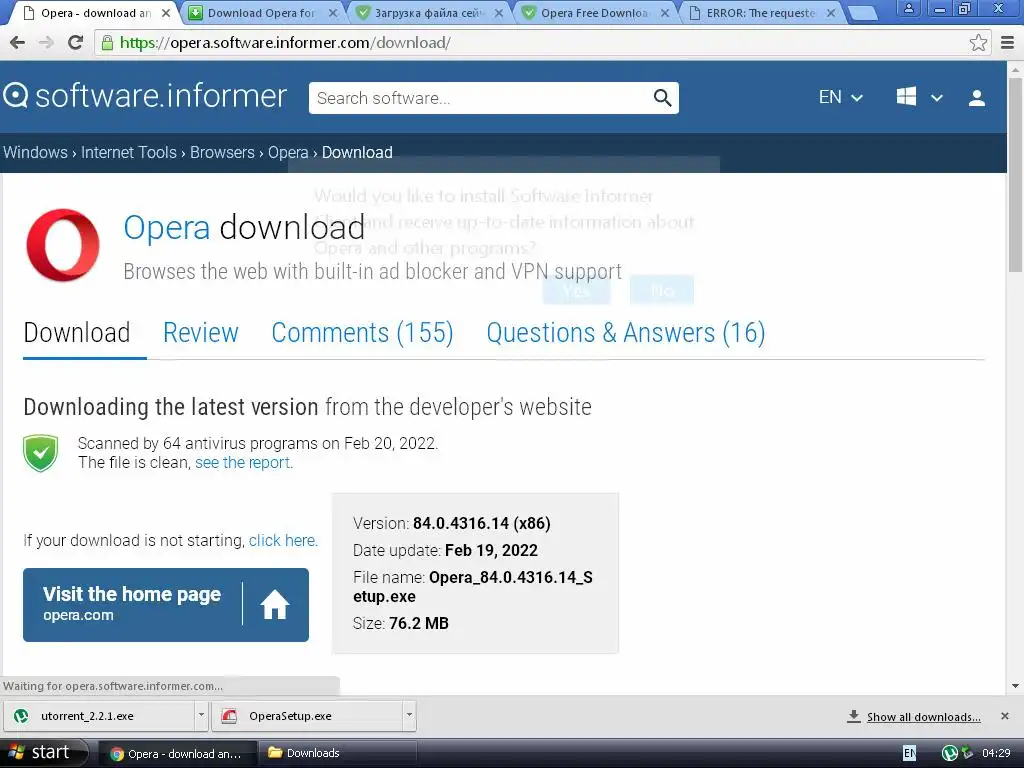Reload the page with the refresh icon
Viewport: 1024px width, 768px height.
click(x=76, y=43)
